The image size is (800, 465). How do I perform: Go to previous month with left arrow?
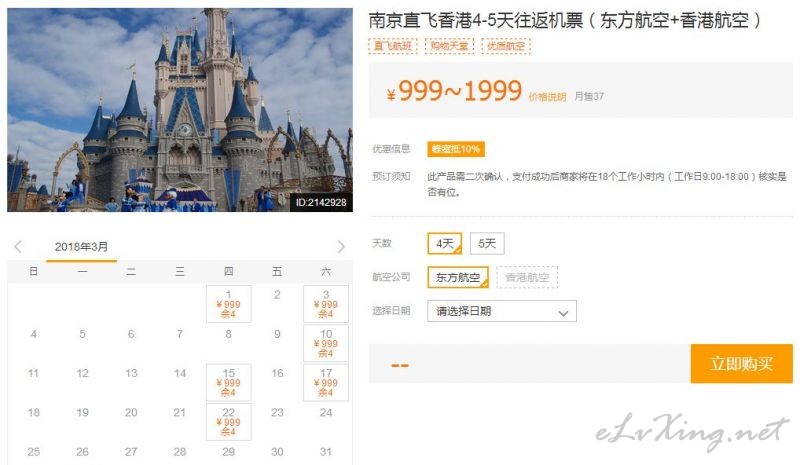(18, 247)
